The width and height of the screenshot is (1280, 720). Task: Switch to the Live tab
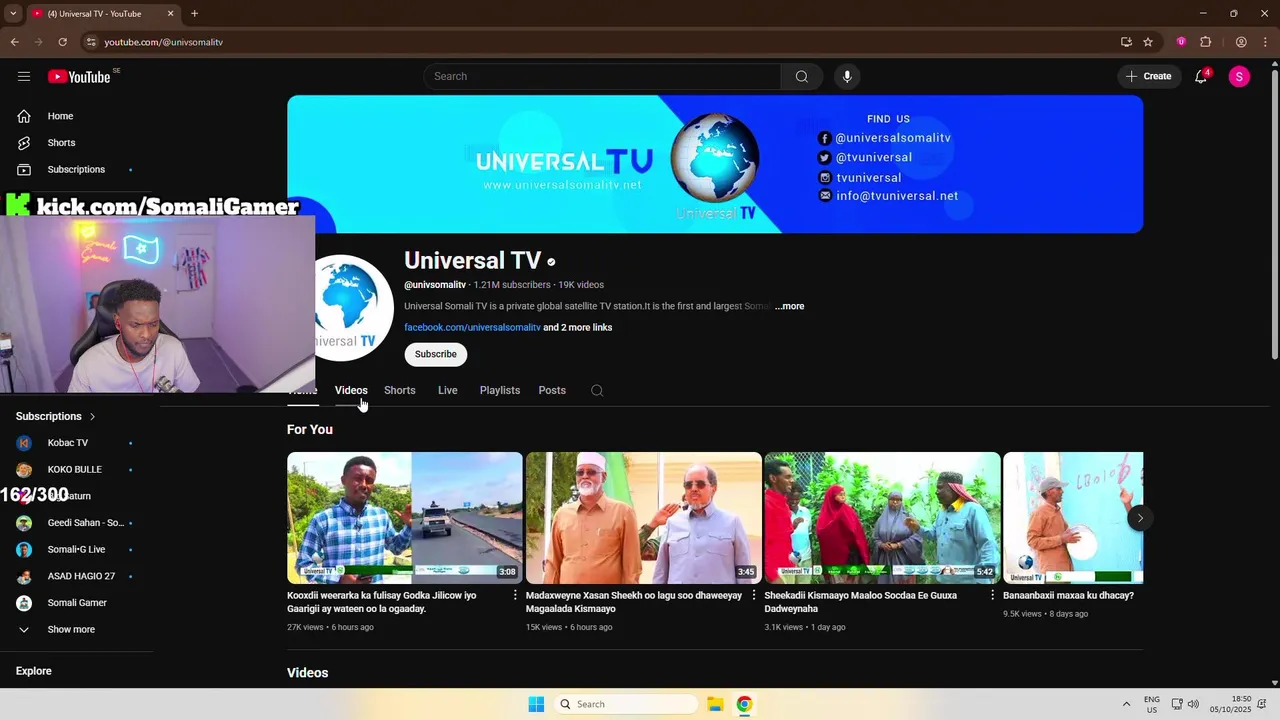[x=448, y=390]
